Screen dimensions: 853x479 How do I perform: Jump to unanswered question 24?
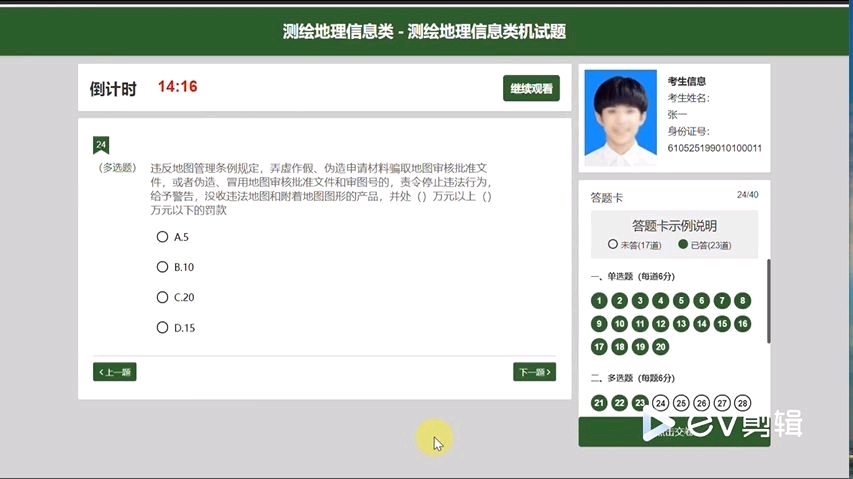click(x=661, y=403)
